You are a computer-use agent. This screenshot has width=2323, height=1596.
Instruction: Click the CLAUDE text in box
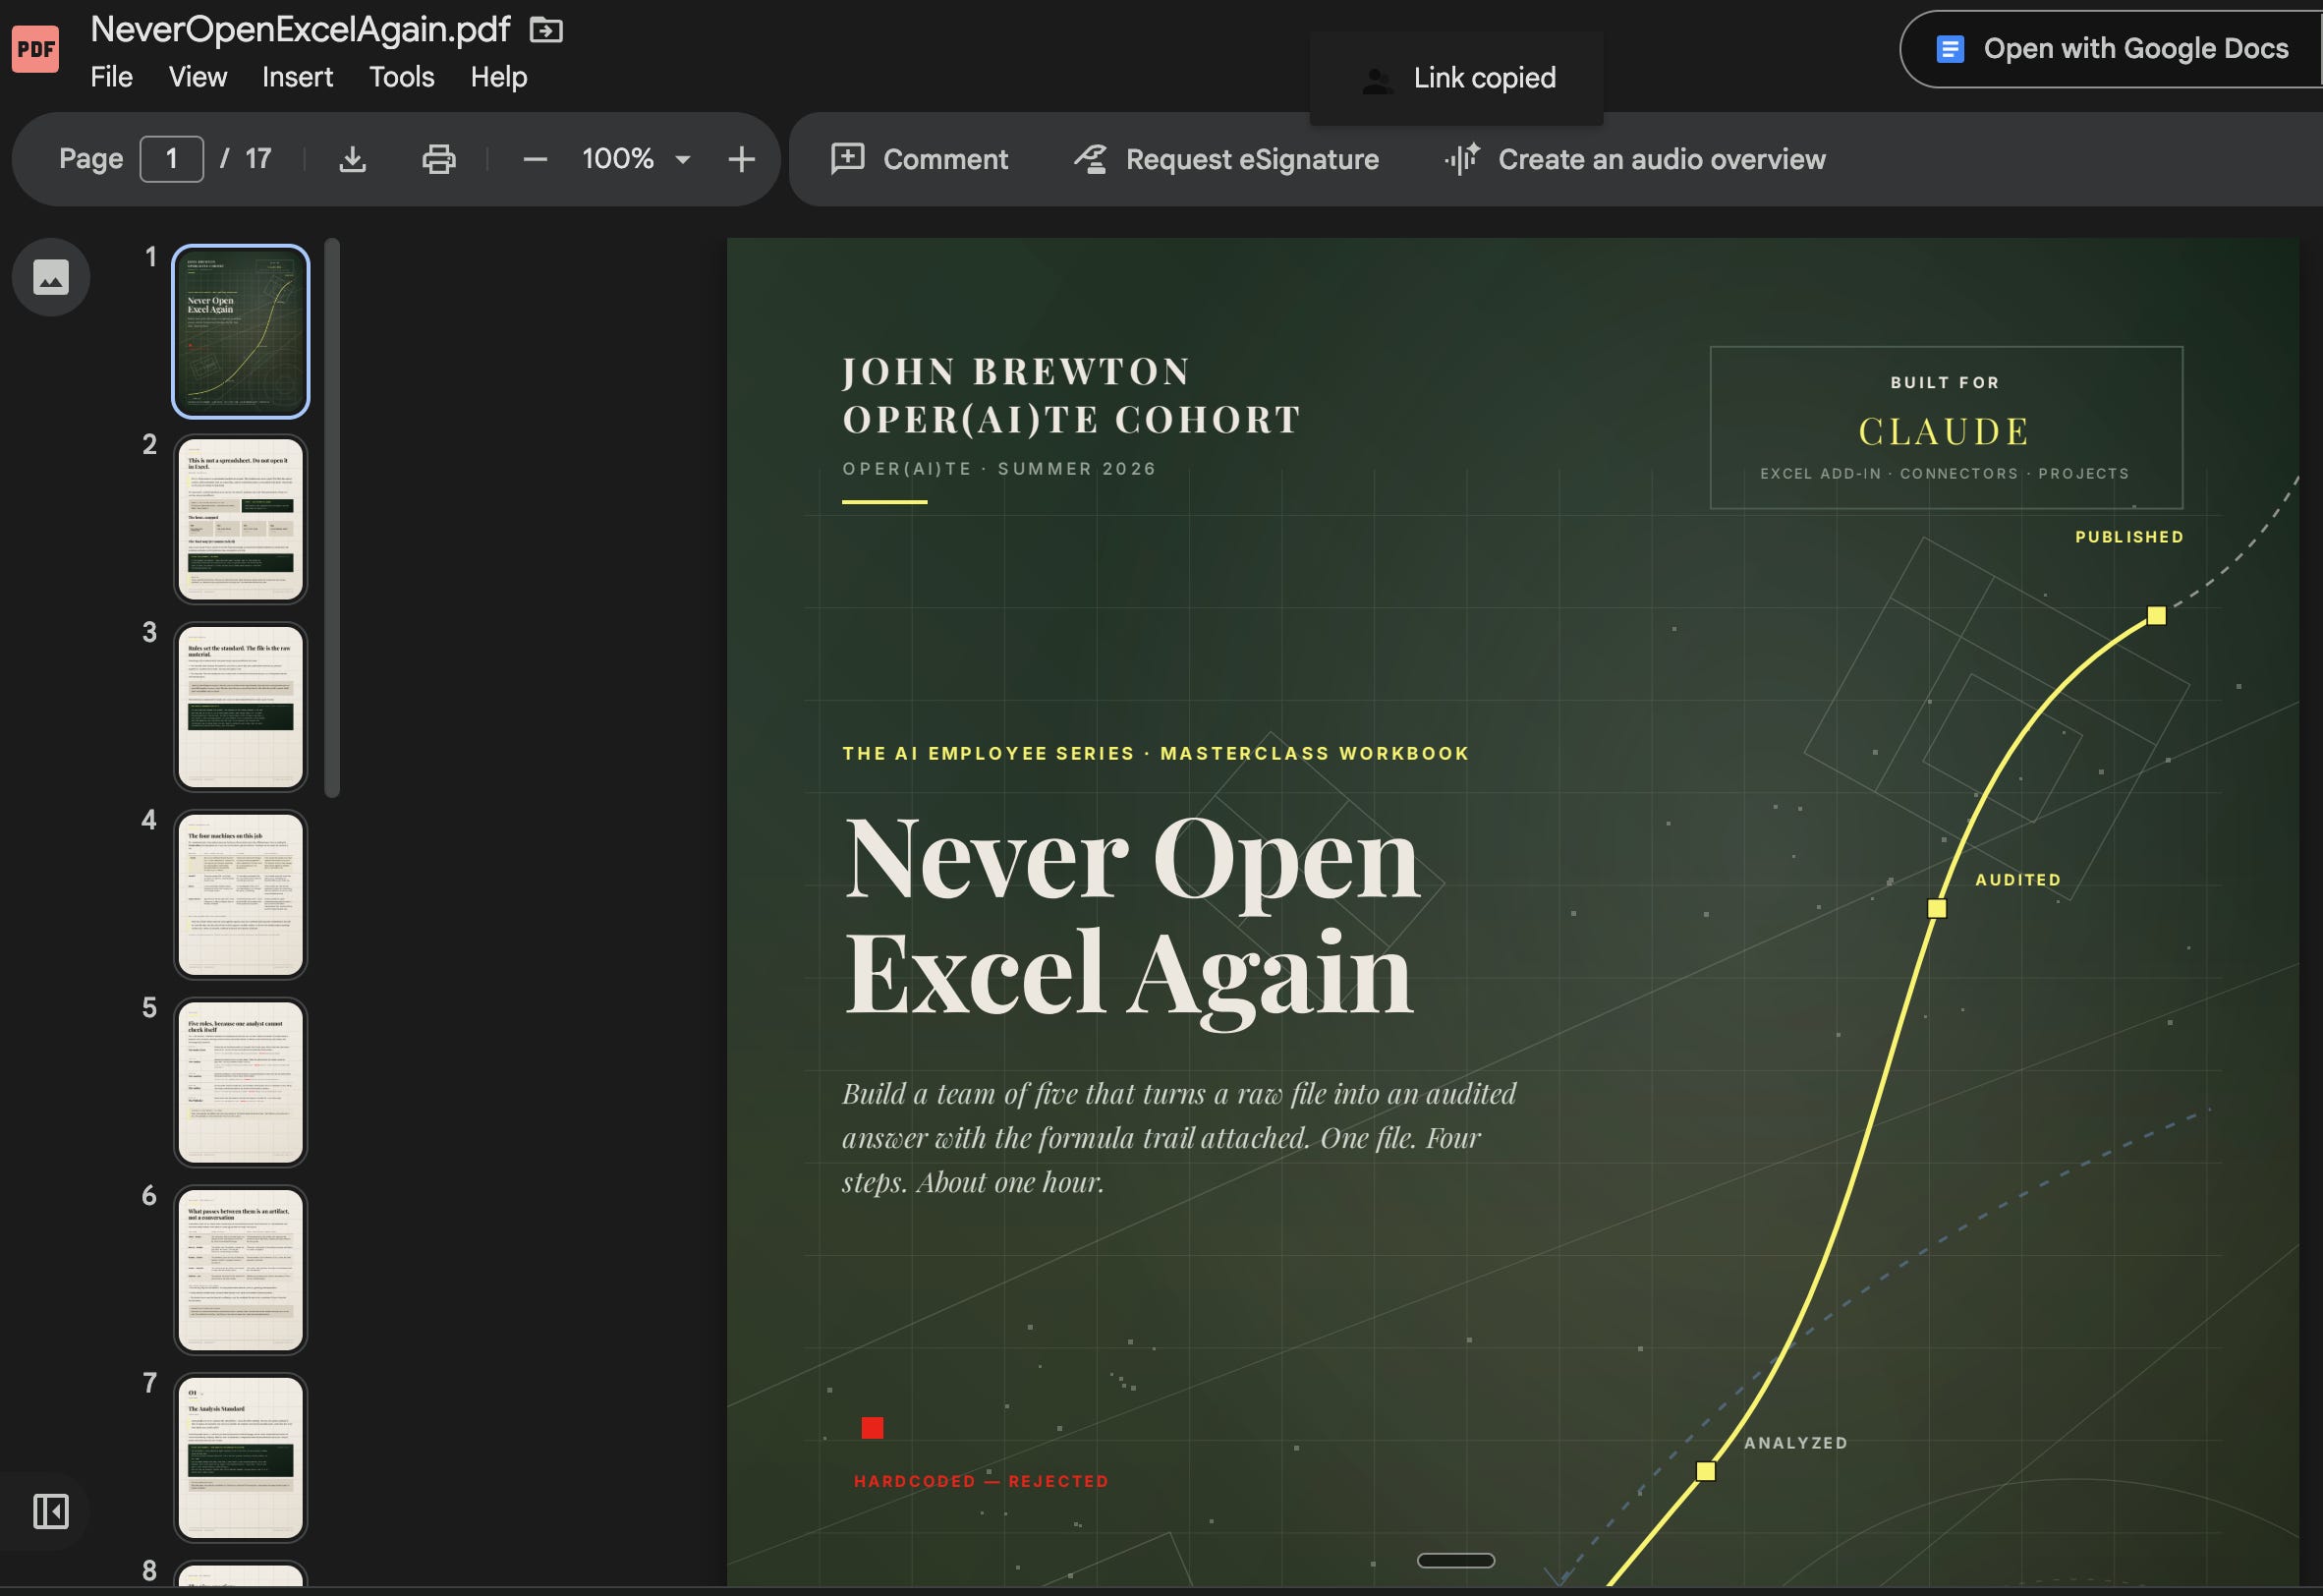1945,432
